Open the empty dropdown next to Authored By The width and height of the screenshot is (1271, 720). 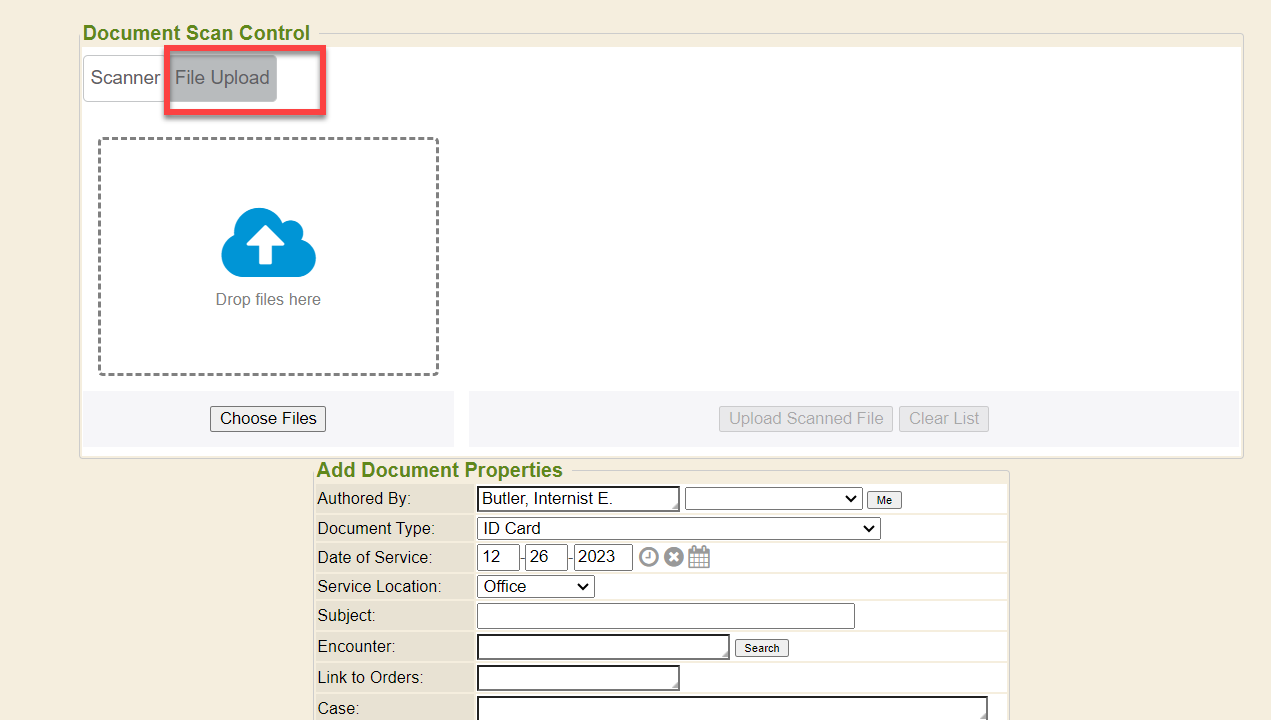[772, 498]
